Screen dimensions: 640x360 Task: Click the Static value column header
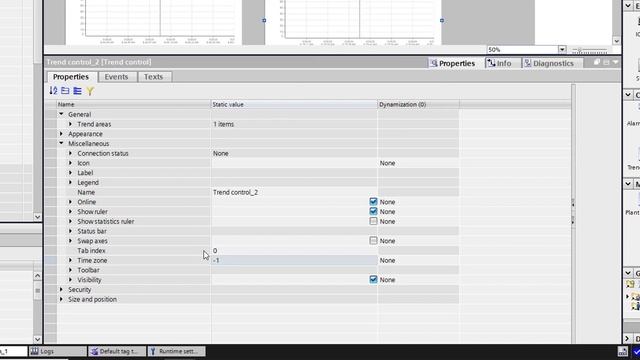(x=294, y=104)
